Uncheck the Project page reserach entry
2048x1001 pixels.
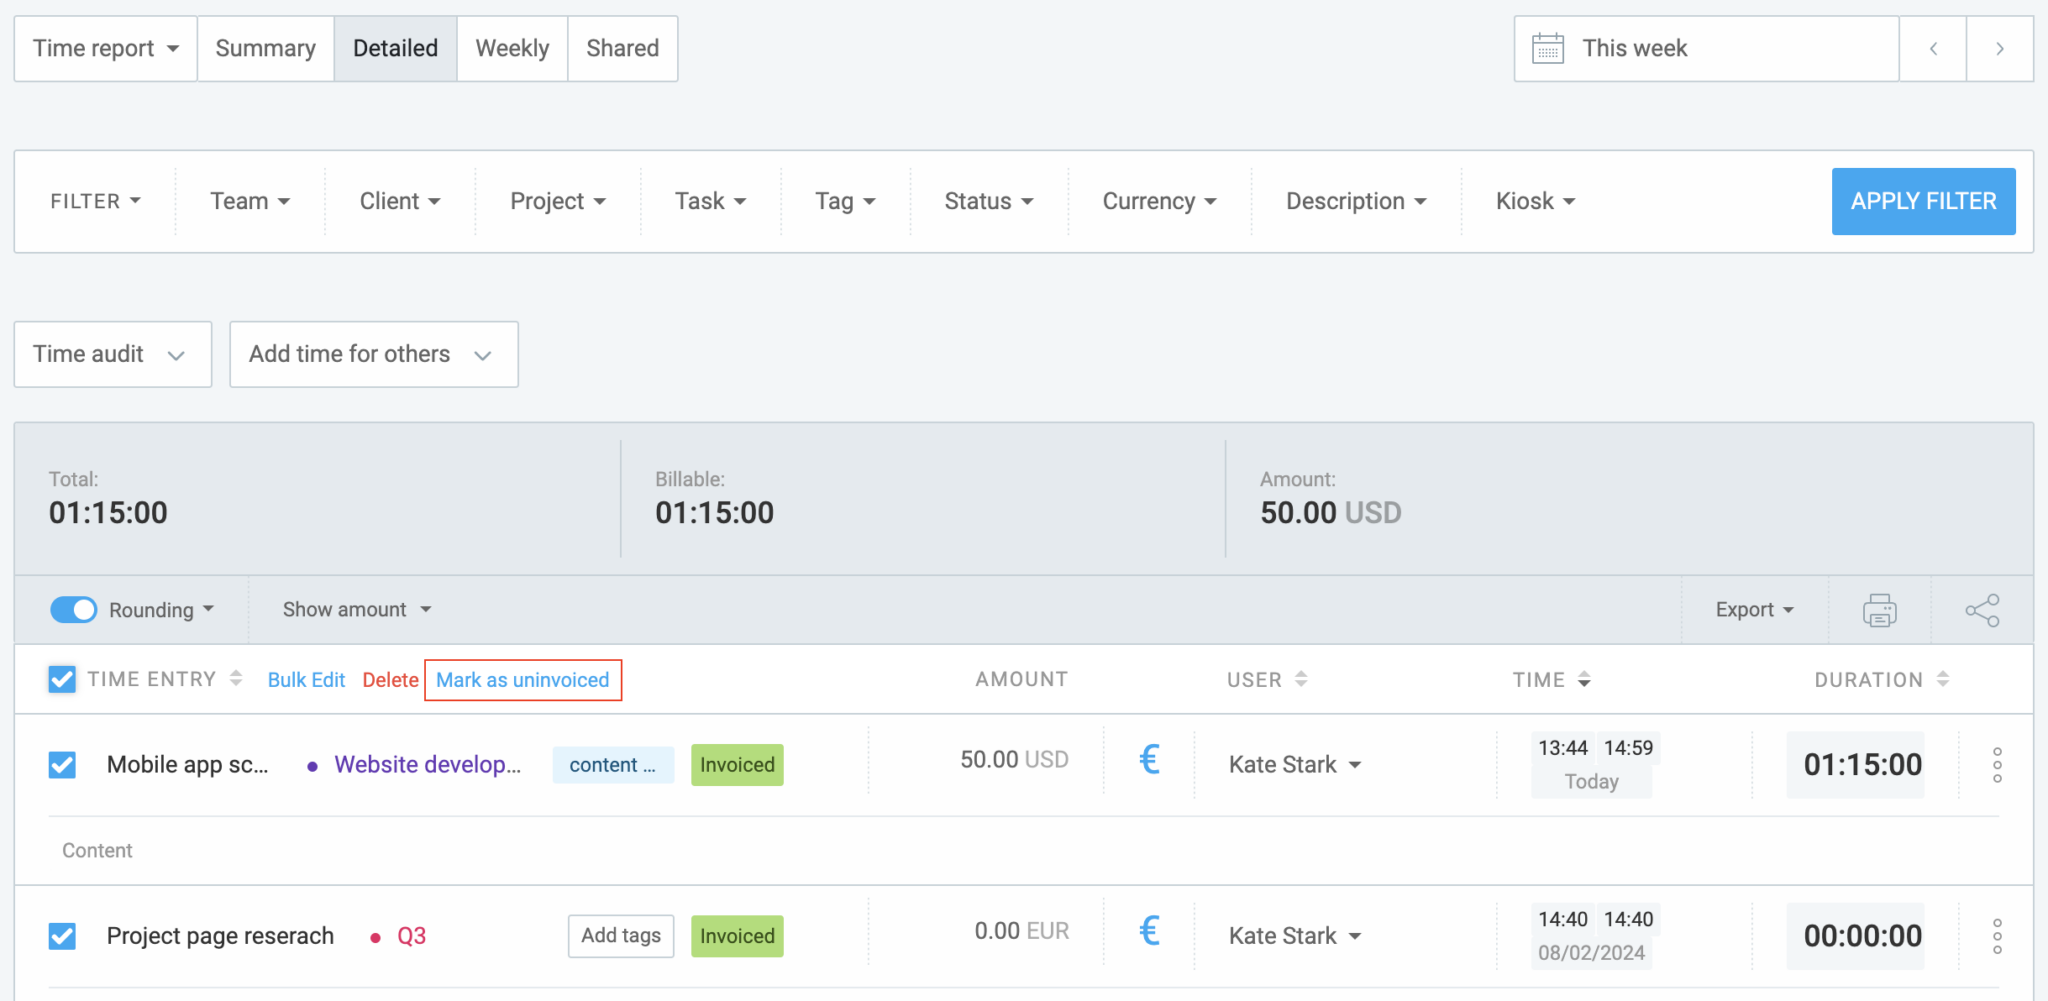62,936
